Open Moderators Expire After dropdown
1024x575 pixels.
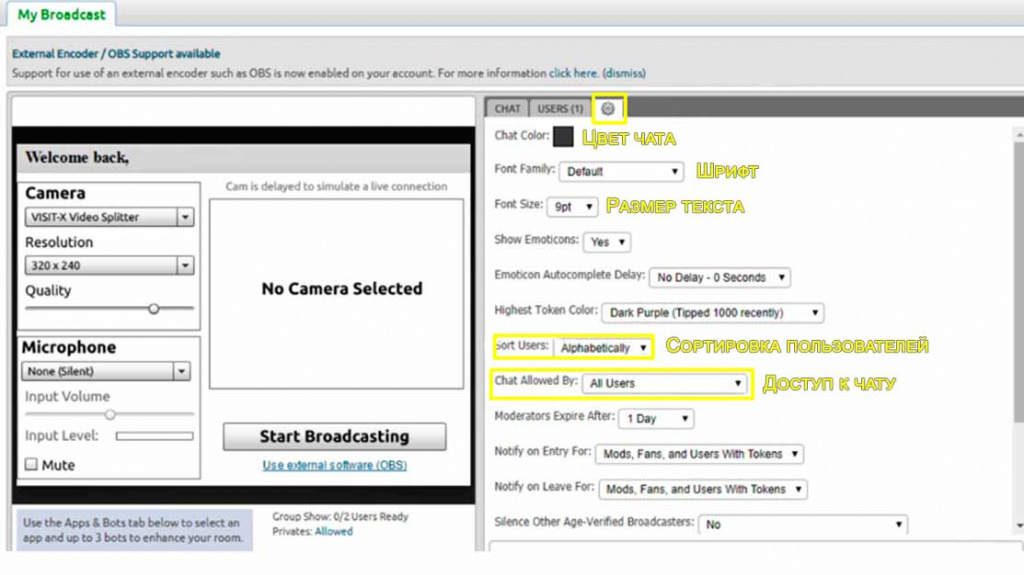click(656, 418)
